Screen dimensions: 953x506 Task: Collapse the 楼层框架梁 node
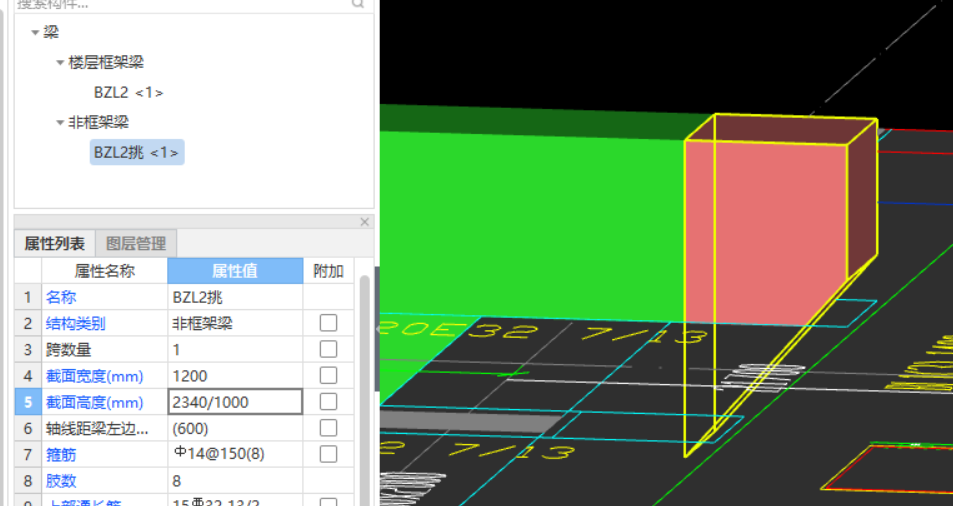60,63
